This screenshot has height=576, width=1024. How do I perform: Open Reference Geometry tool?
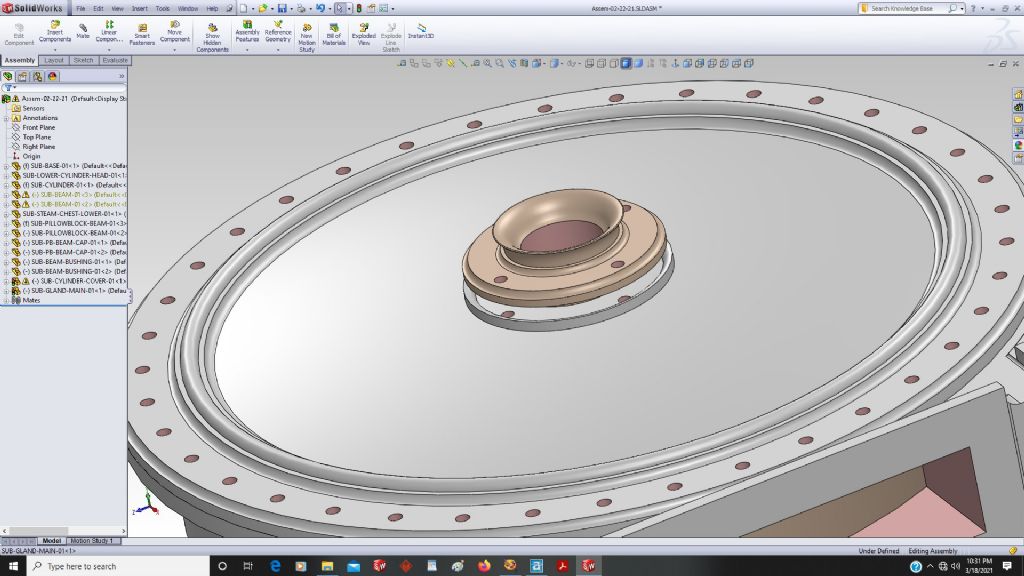point(278,31)
